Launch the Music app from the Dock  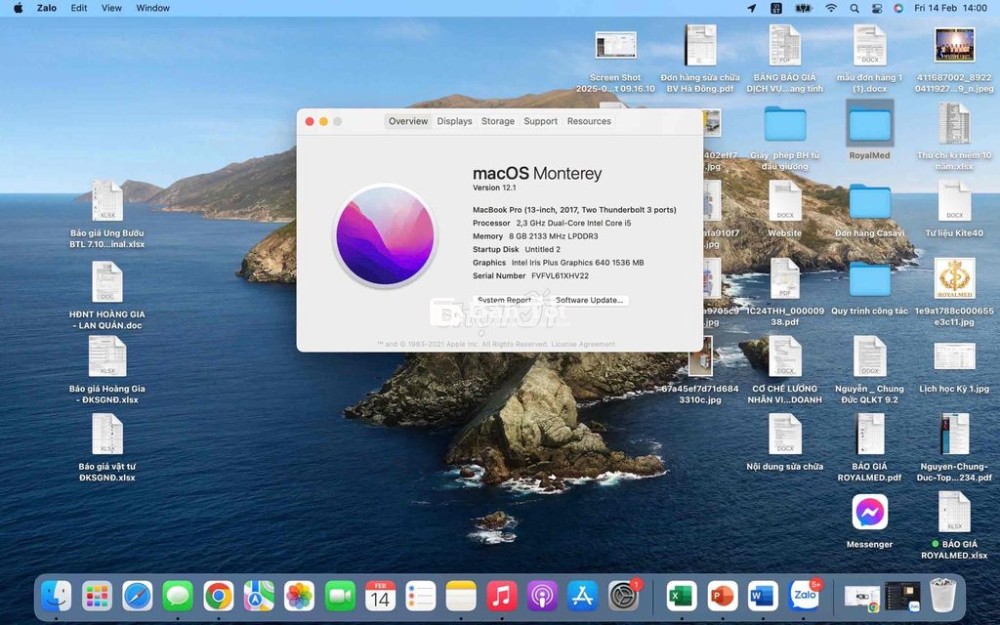click(502, 596)
